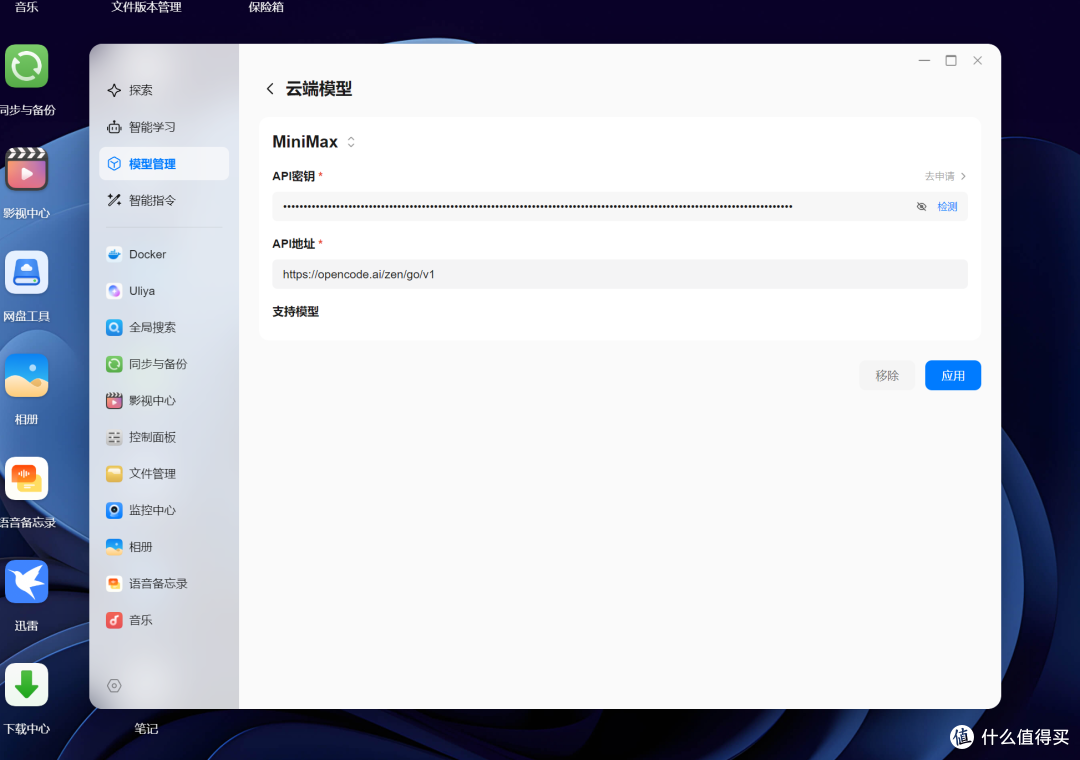Open the settings gear at the sidebar bottom
This screenshot has width=1080, height=760.
pos(114,686)
